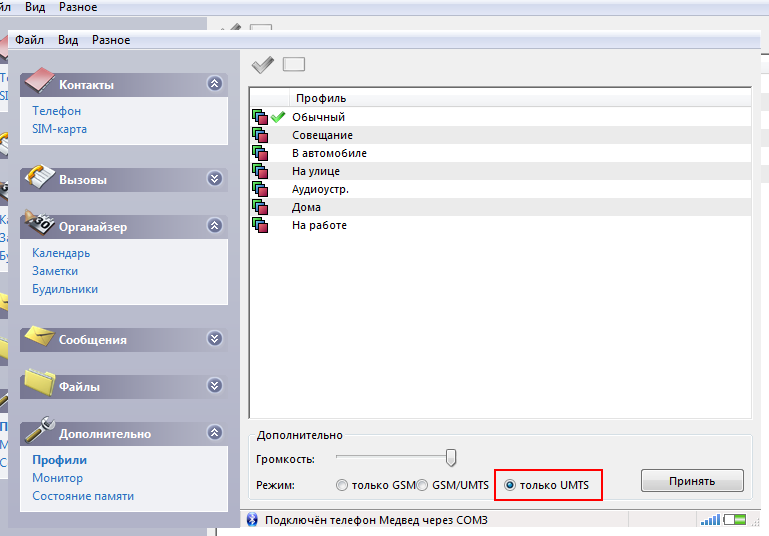Expand the Сообщения section
769x536 pixels.
214,339
